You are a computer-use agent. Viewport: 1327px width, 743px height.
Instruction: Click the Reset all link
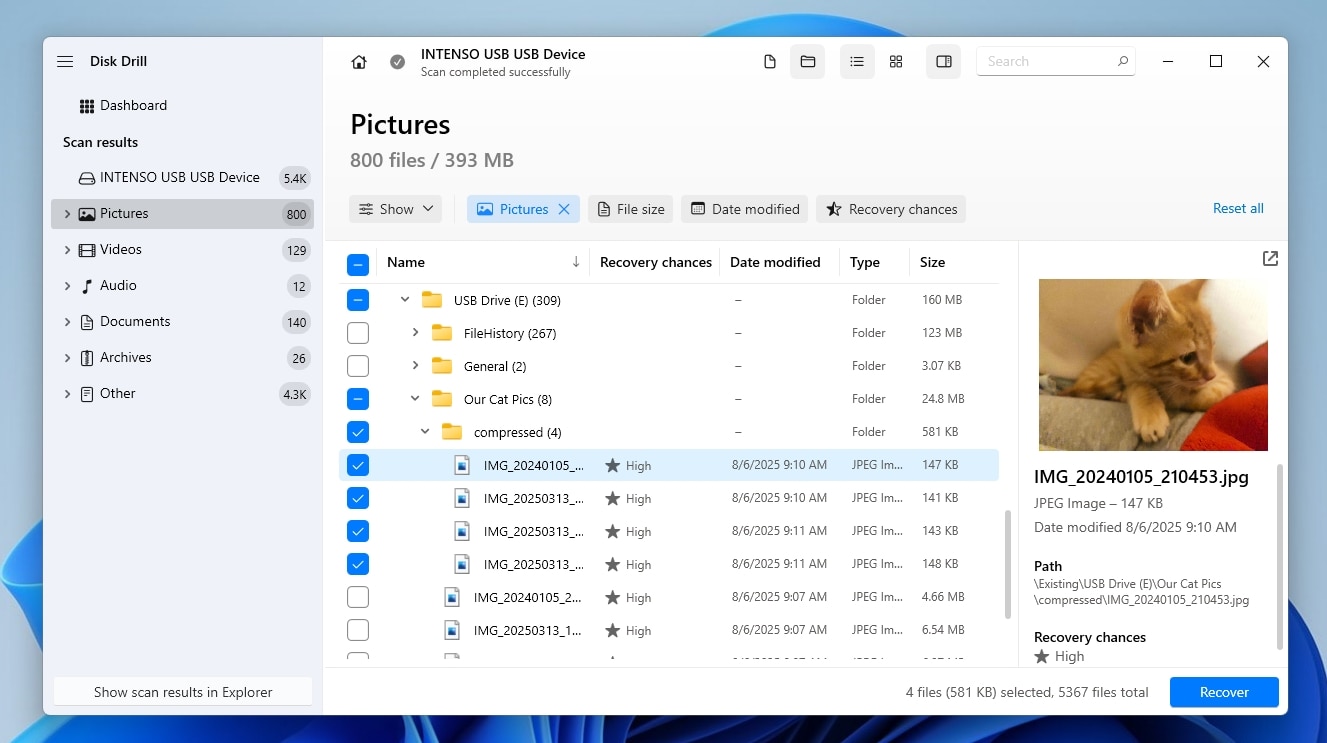coord(1237,208)
